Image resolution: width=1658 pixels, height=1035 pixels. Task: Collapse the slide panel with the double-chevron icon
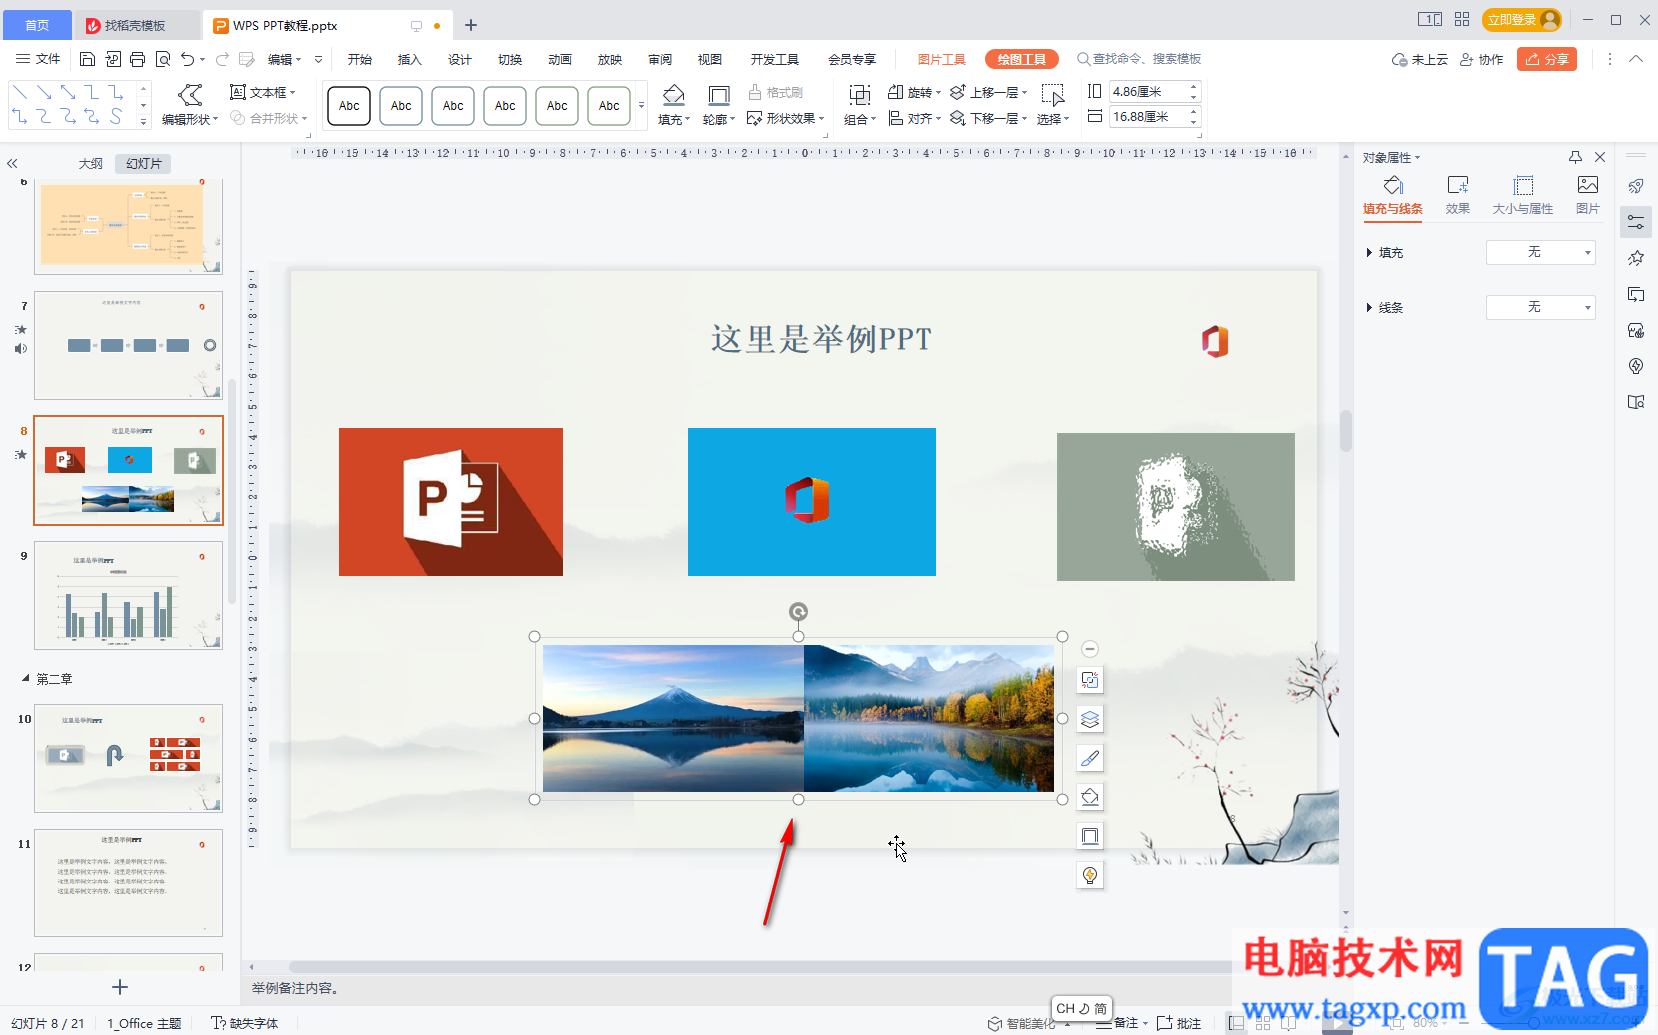(x=12, y=163)
